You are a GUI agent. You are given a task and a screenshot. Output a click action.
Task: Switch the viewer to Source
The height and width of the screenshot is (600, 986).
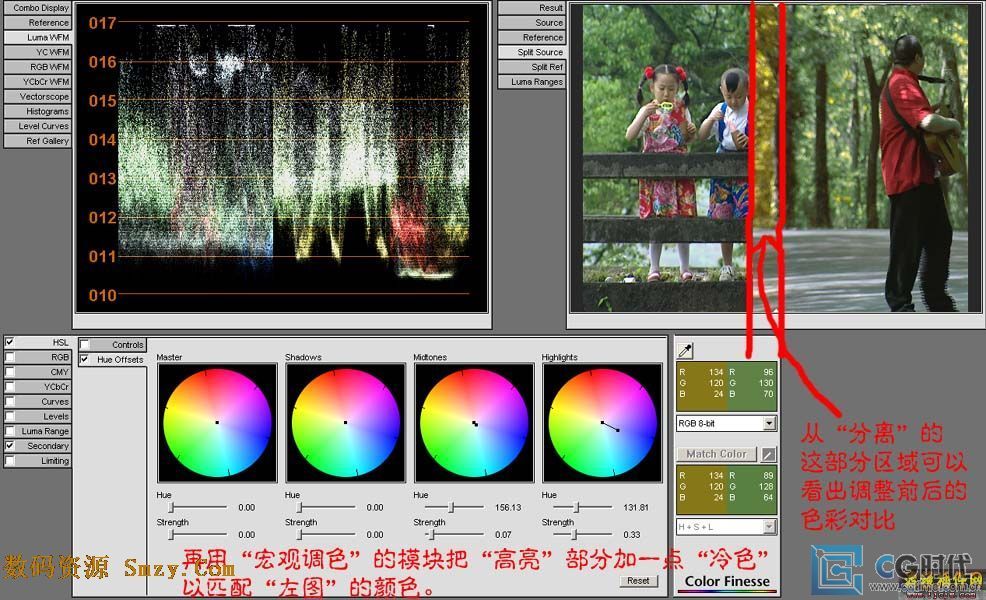pyautogui.click(x=532, y=23)
